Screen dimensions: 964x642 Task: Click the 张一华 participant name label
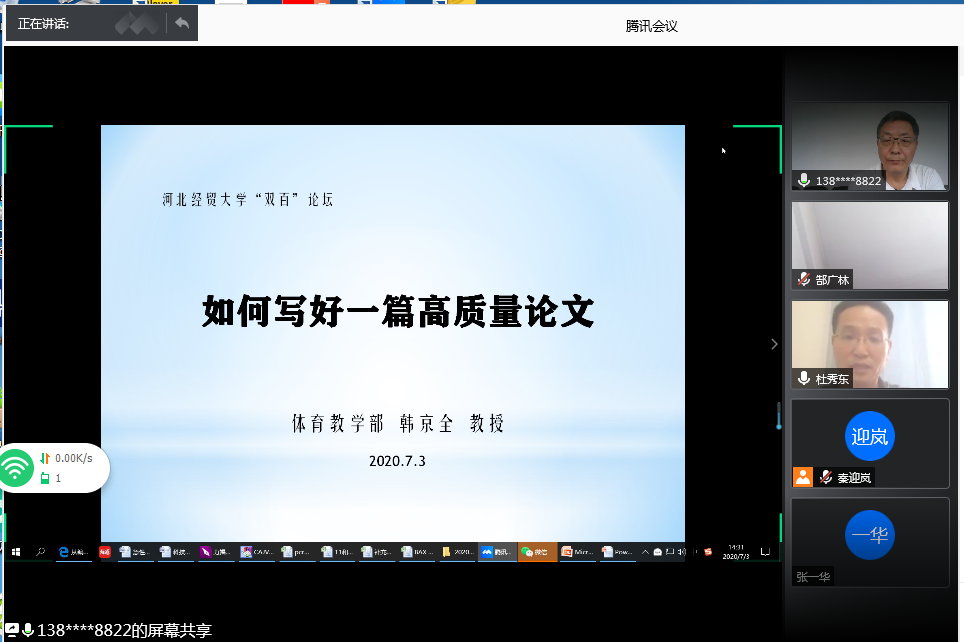pyautogui.click(x=814, y=576)
